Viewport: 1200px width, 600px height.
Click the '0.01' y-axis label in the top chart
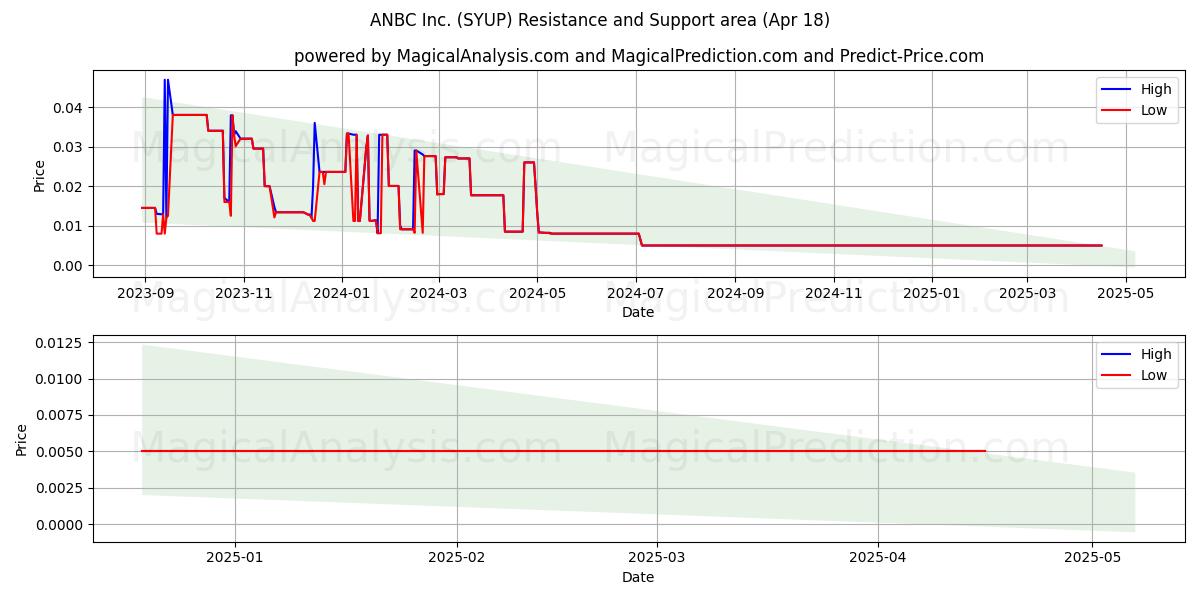pos(68,226)
